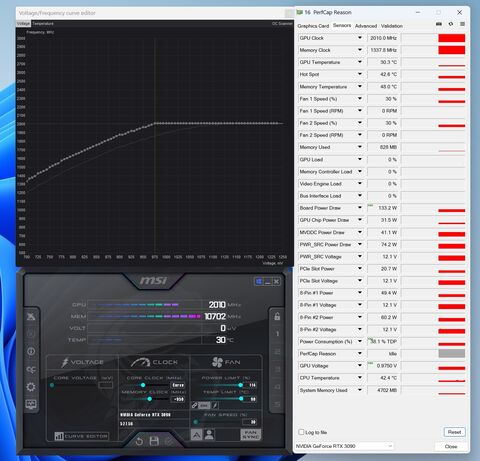Select profile slot 3 in Afterburner
This screenshot has width=480, height=461.
(x=277, y=369)
